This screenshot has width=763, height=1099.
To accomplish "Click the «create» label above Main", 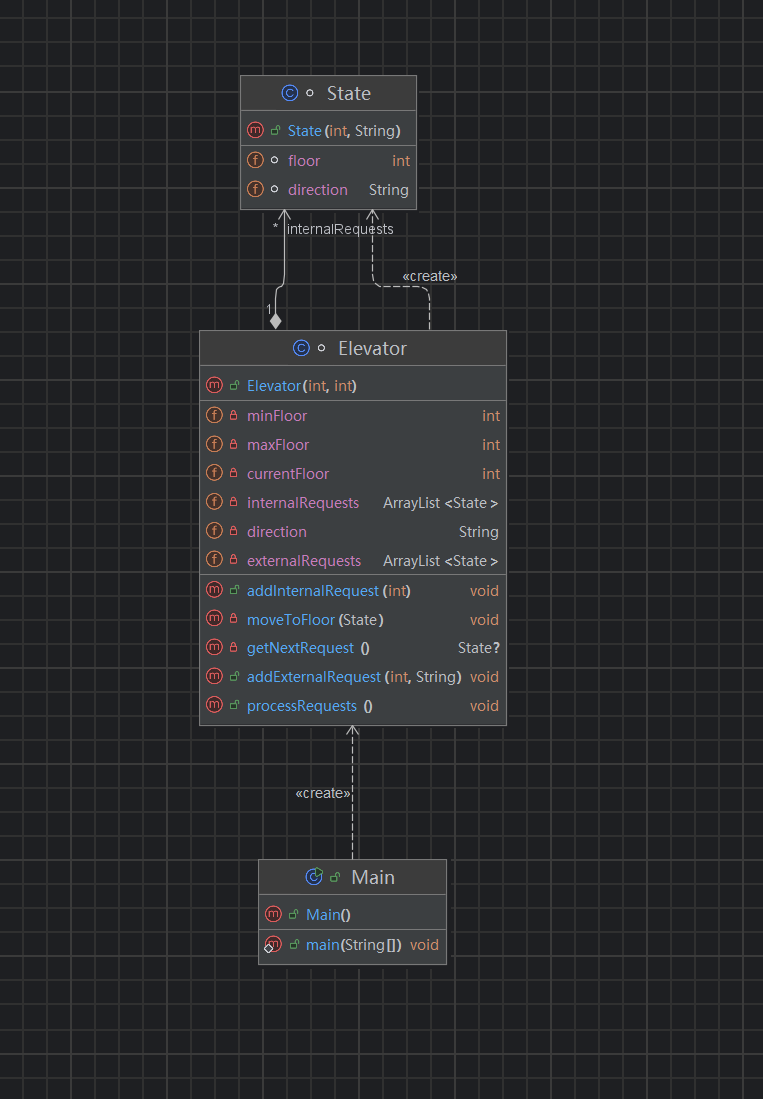I will [x=322, y=793].
